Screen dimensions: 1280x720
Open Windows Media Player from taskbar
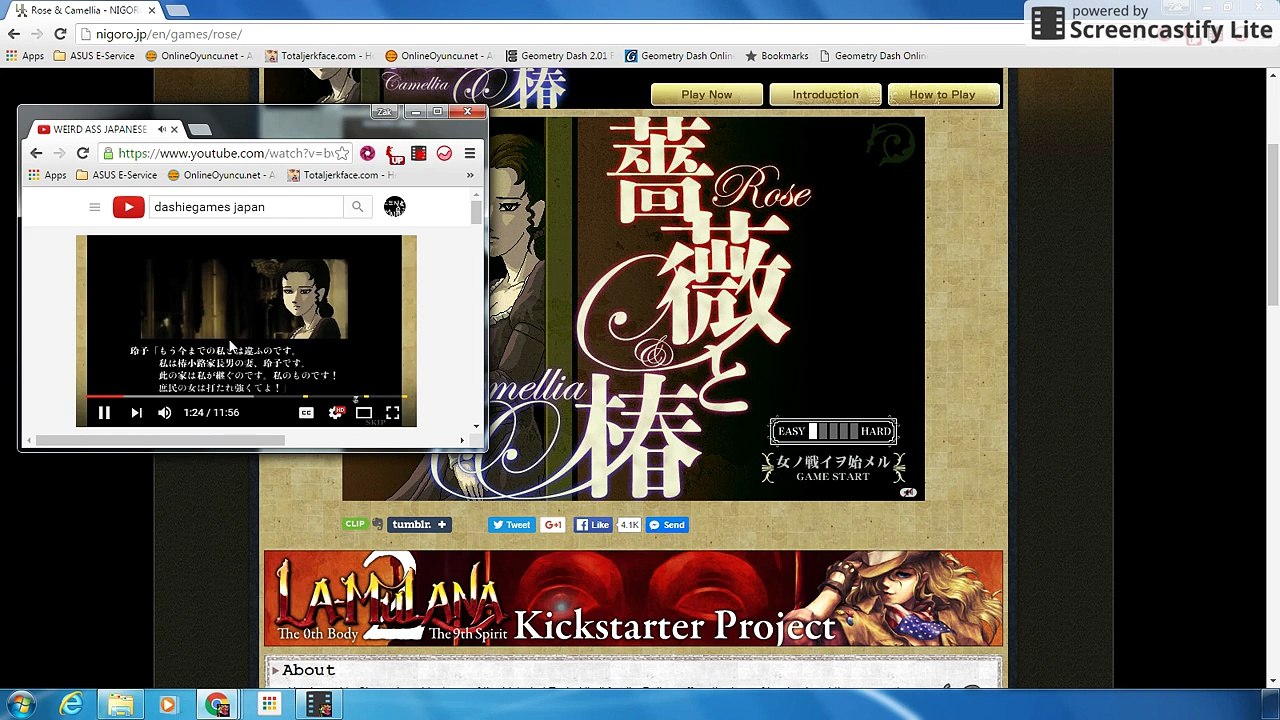168,705
